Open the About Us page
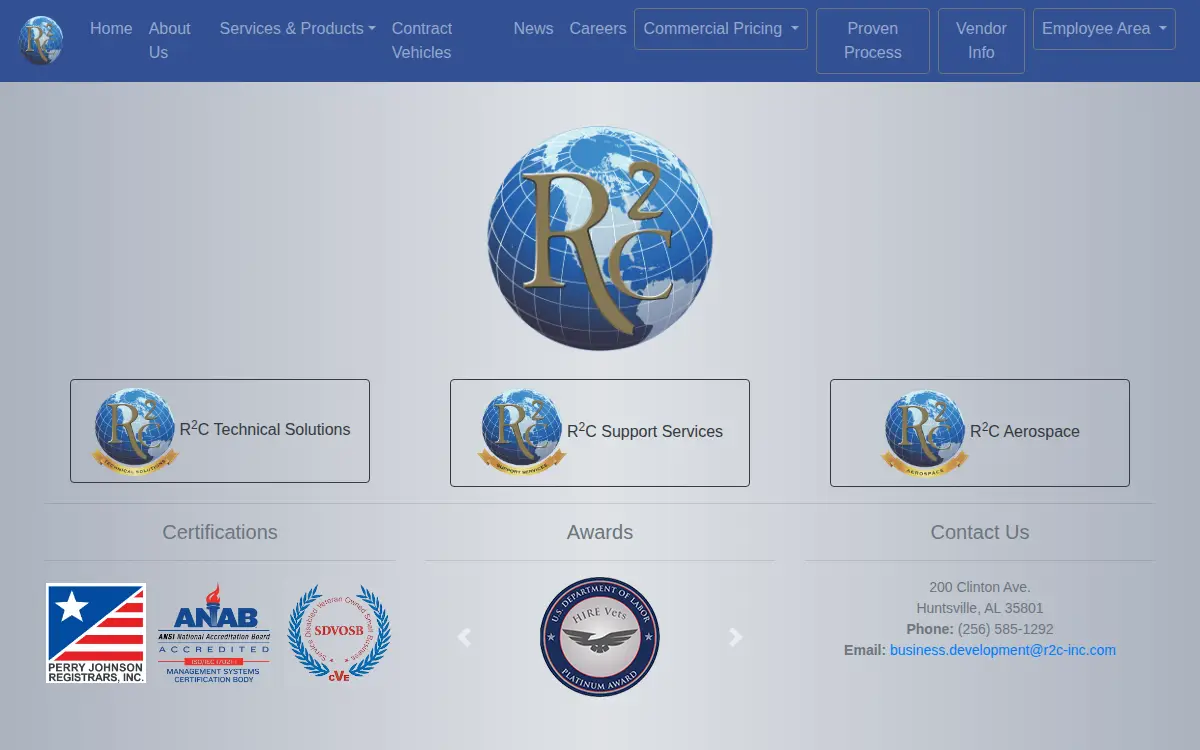This screenshot has width=1200, height=750. (x=170, y=41)
